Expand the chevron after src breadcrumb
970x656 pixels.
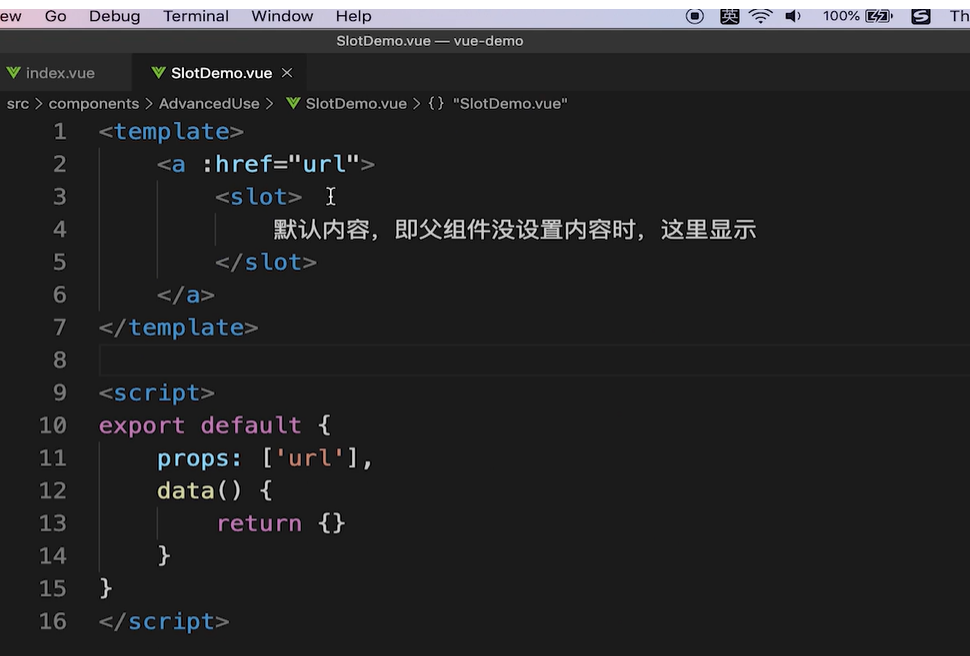tap(38, 103)
